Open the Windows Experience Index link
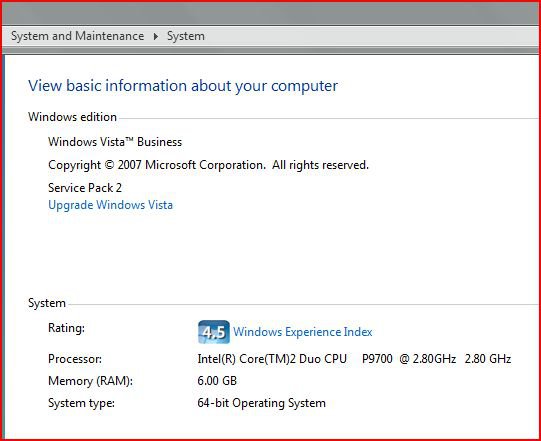The width and height of the screenshot is (541, 441). pos(303,332)
